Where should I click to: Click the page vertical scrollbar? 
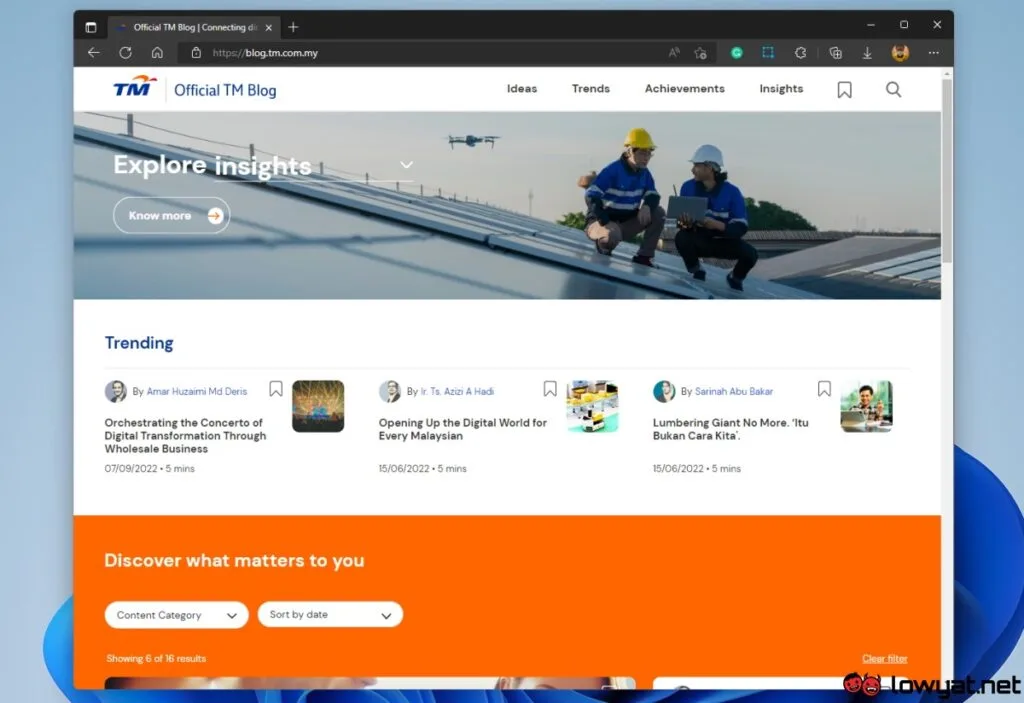[947, 170]
